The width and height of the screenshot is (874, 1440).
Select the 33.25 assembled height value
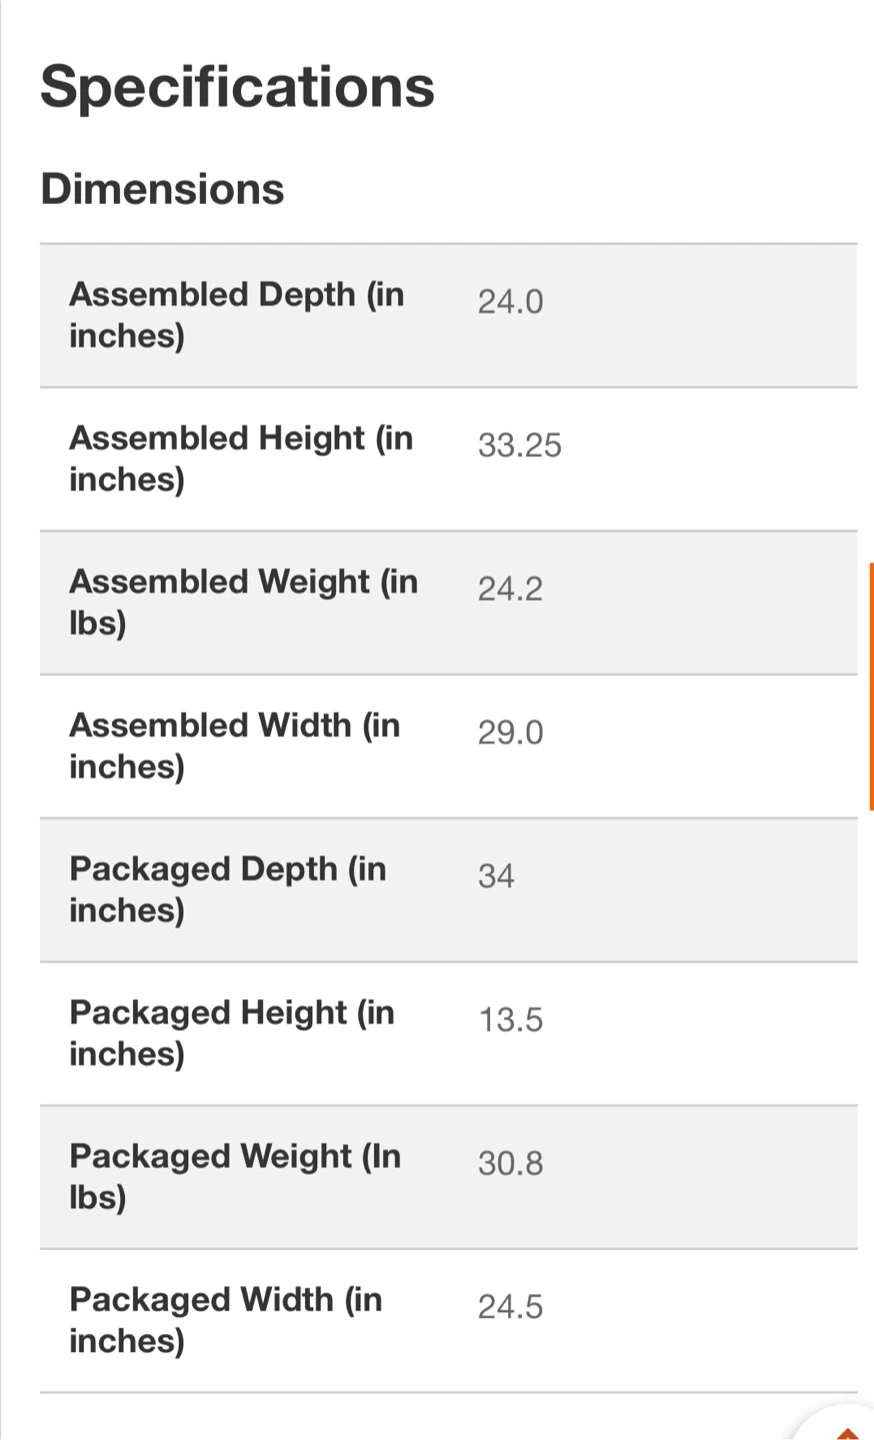[519, 445]
